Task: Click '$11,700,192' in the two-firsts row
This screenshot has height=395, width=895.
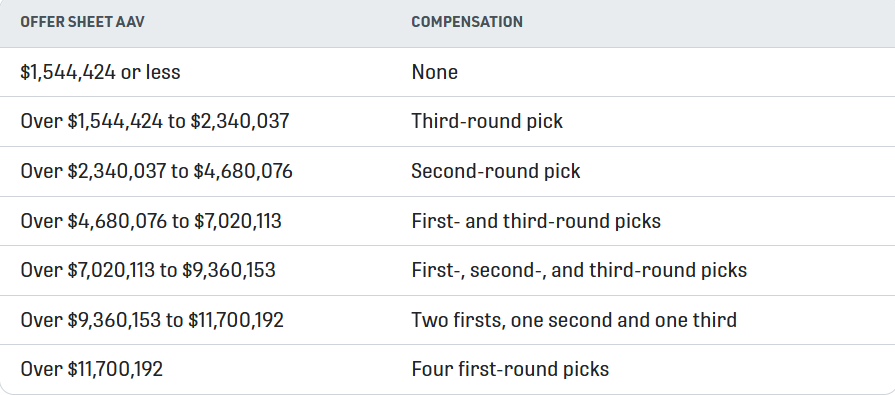Action: [x=236, y=320]
